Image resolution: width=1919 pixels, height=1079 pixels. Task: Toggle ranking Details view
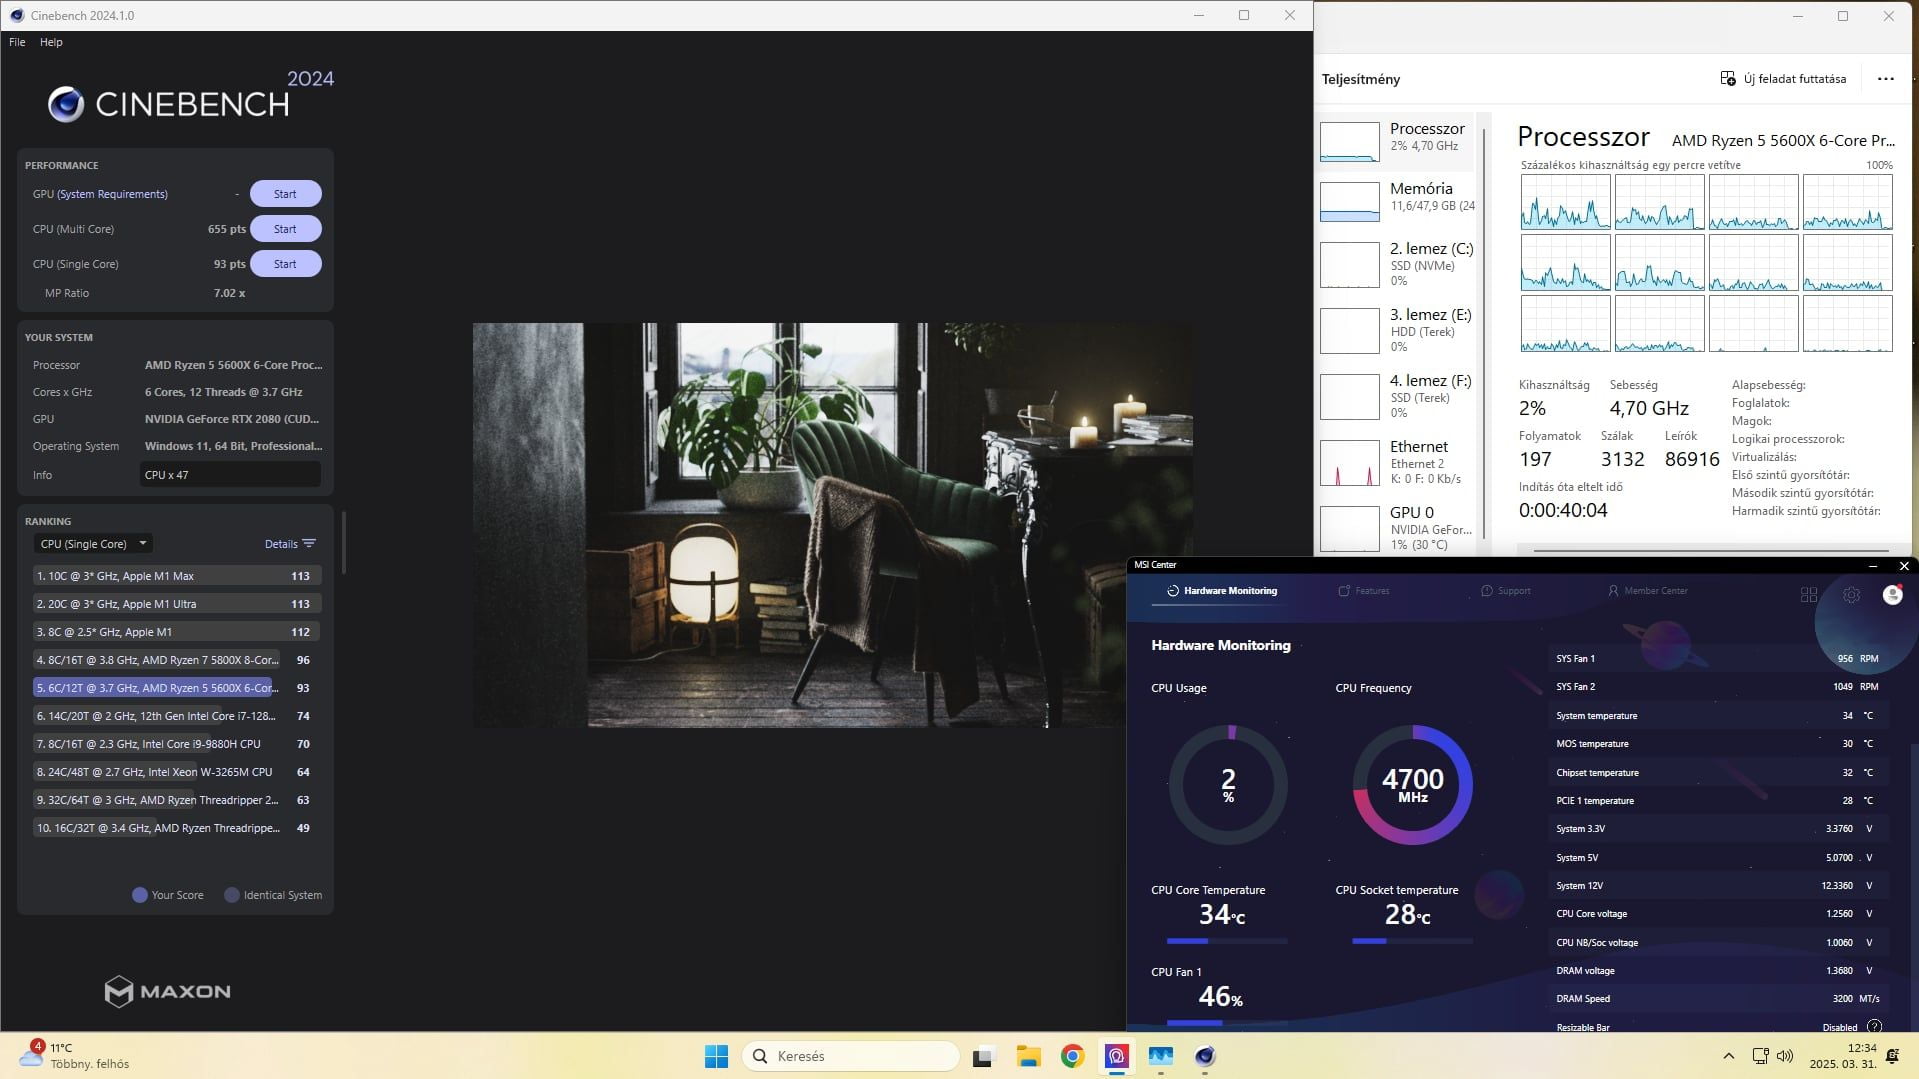[281, 544]
